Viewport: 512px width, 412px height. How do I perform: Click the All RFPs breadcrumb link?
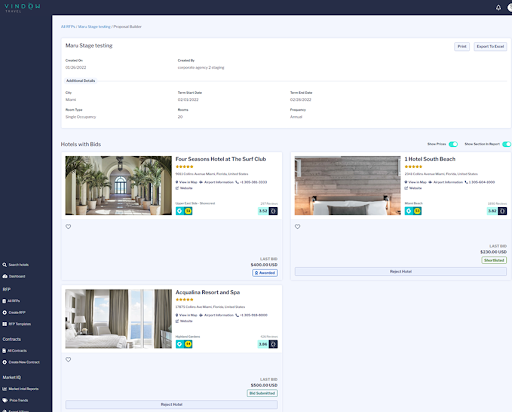point(68,27)
